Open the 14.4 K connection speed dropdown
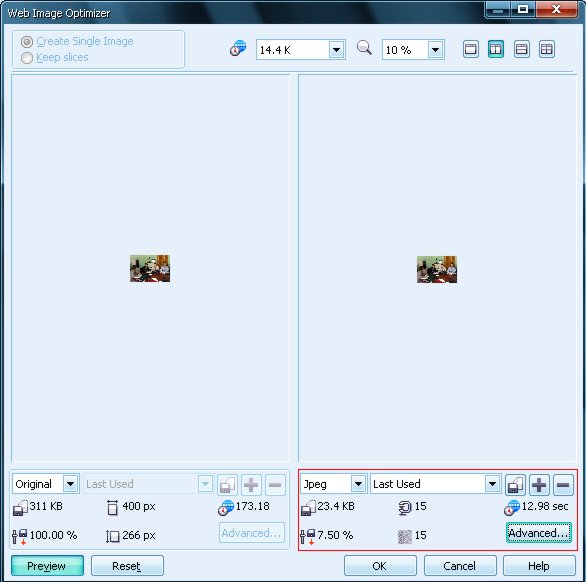 (x=336, y=50)
